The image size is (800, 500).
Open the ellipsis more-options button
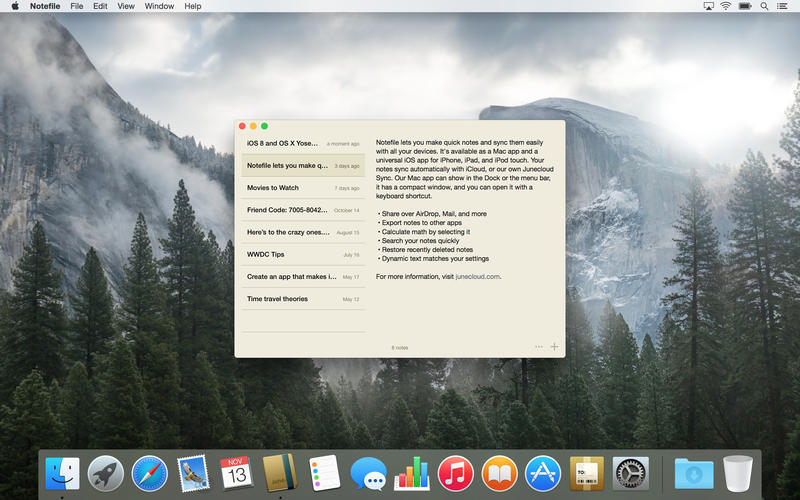539,347
